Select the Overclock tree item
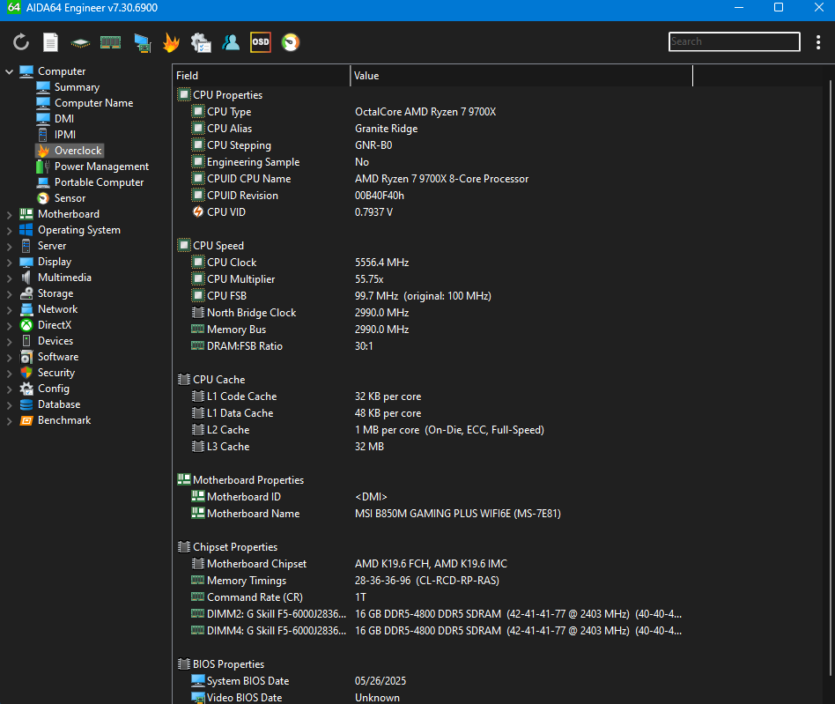 [x=69, y=151]
